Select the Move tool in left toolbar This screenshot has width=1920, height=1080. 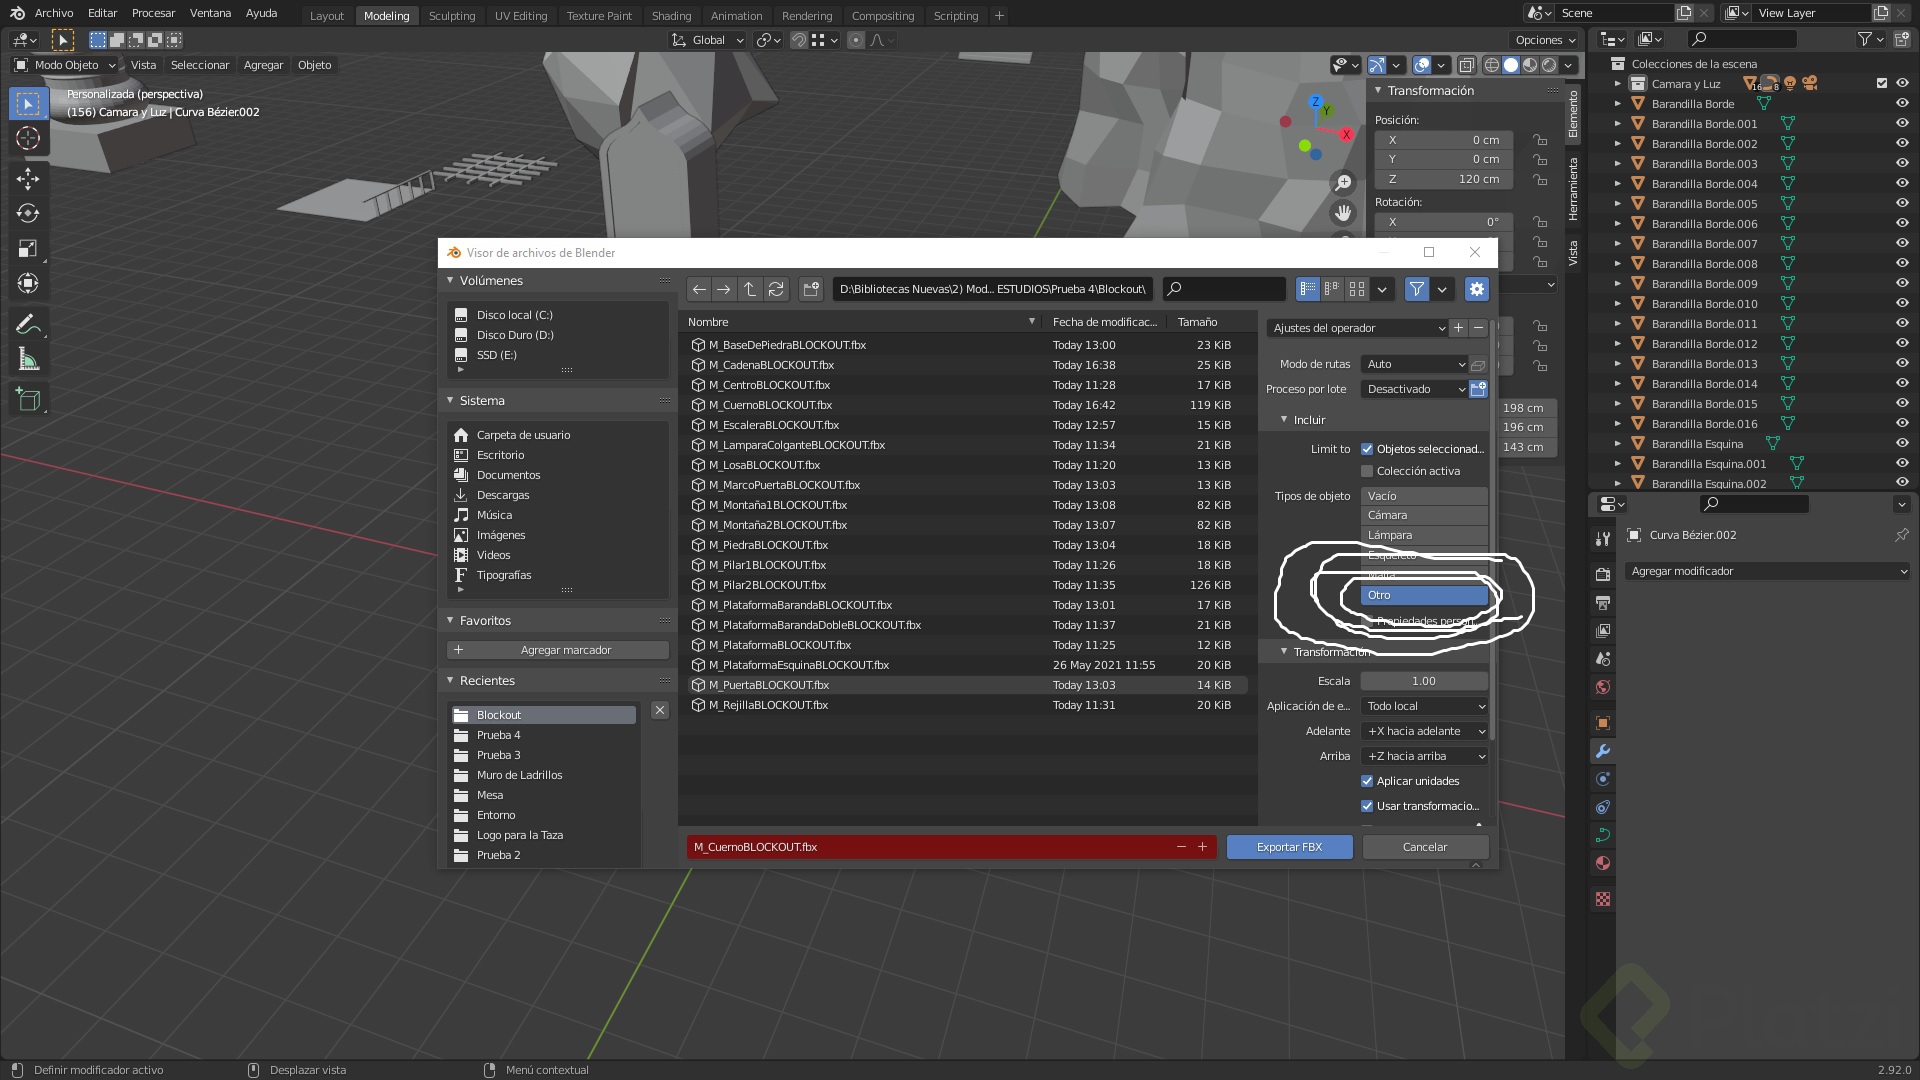pos(28,179)
